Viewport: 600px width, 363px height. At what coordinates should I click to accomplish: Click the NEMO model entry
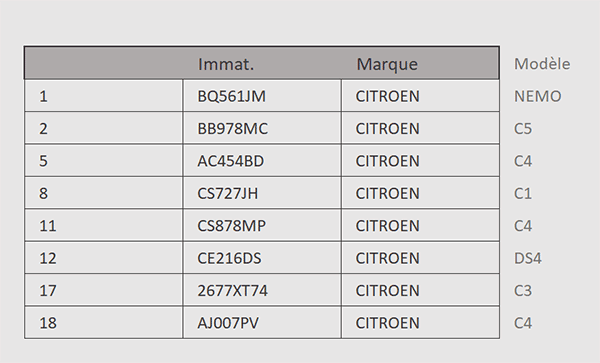tap(537, 96)
